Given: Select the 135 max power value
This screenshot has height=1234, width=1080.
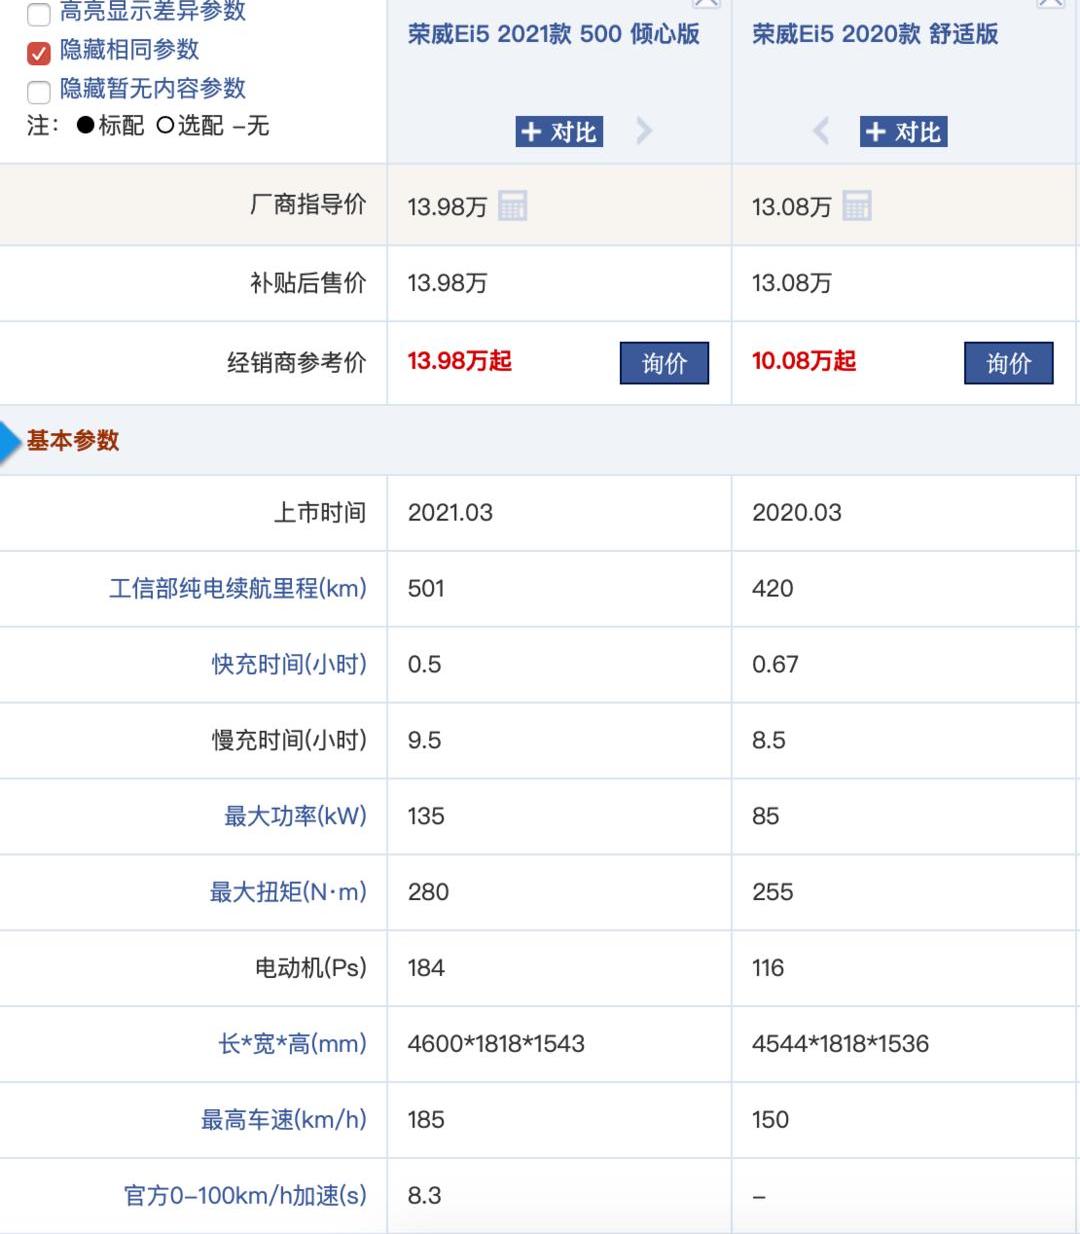Looking at the screenshot, I should click(x=426, y=817).
